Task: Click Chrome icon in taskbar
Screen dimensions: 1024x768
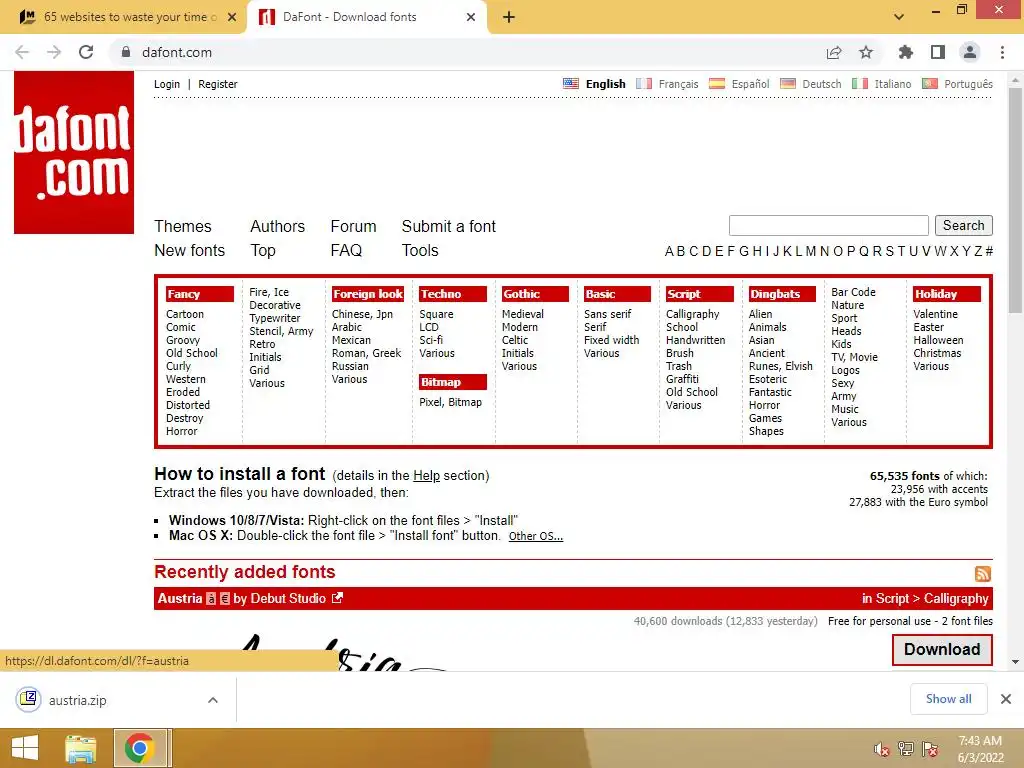Action: coord(139,748)
